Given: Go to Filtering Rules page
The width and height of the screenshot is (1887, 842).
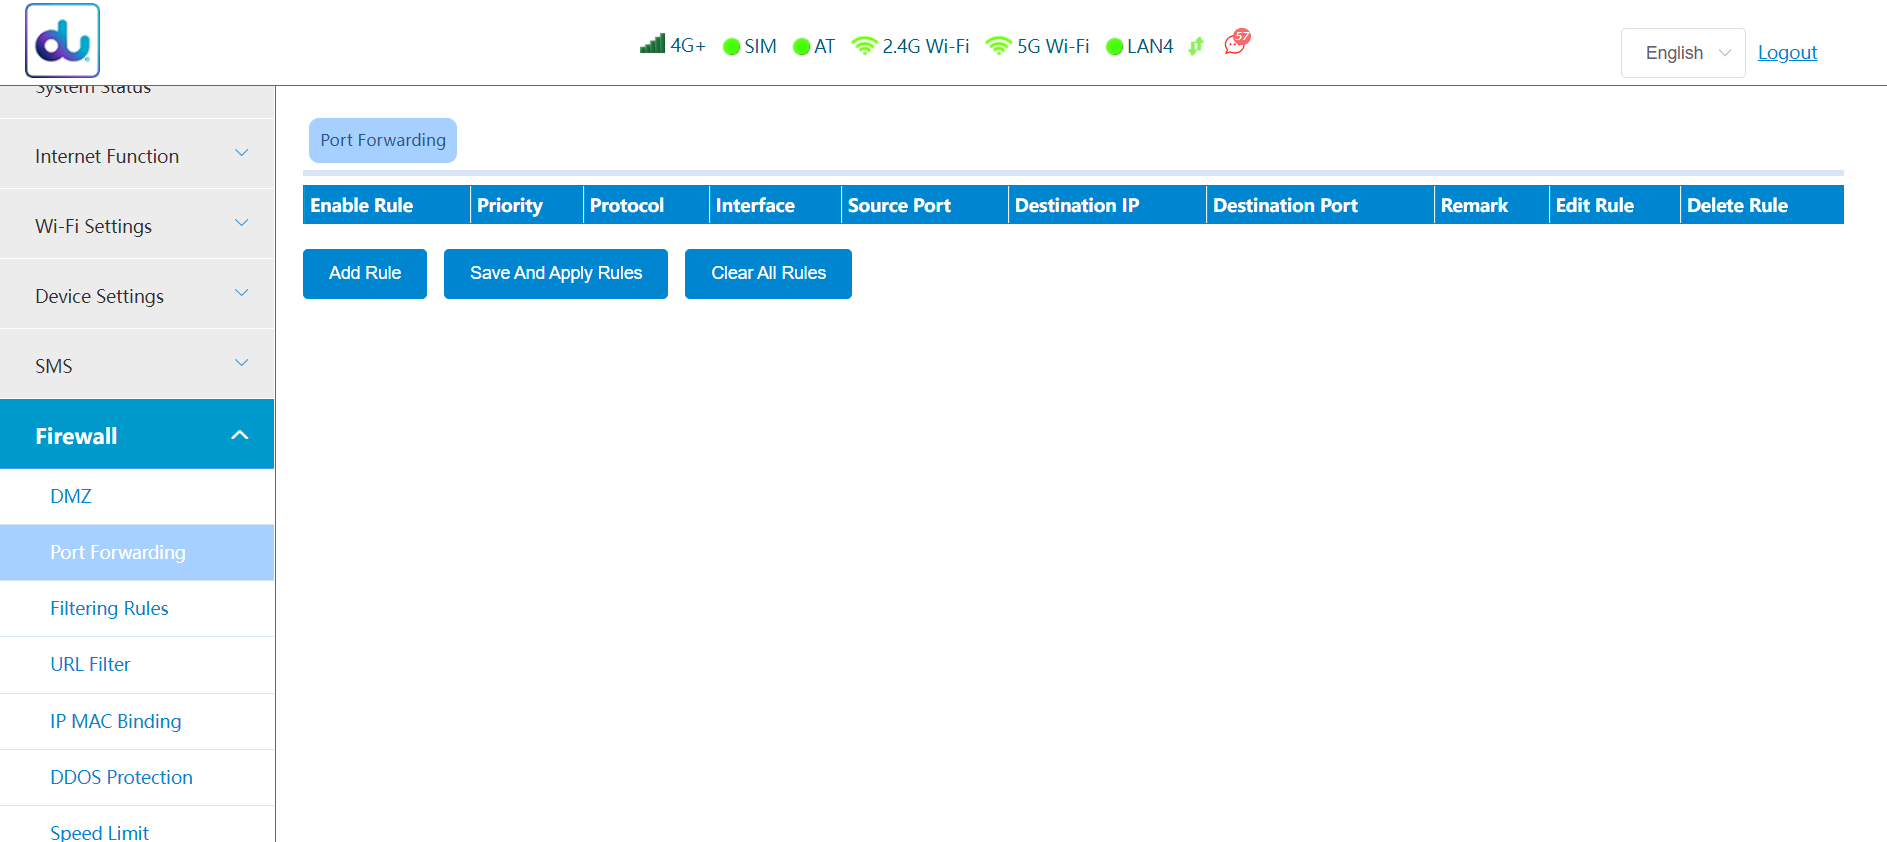Looking at the screenshot, I should point(109,608).
